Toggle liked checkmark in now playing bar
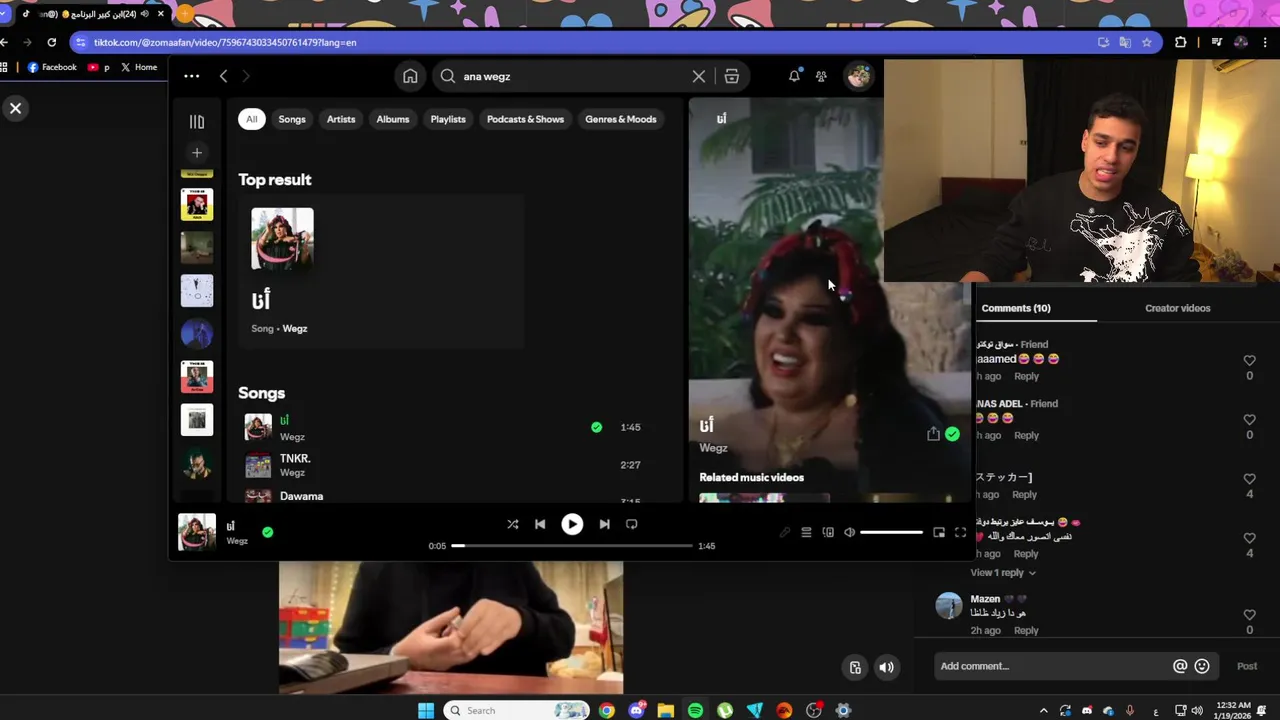This screenshot has width=1280, height=720. 267,532
